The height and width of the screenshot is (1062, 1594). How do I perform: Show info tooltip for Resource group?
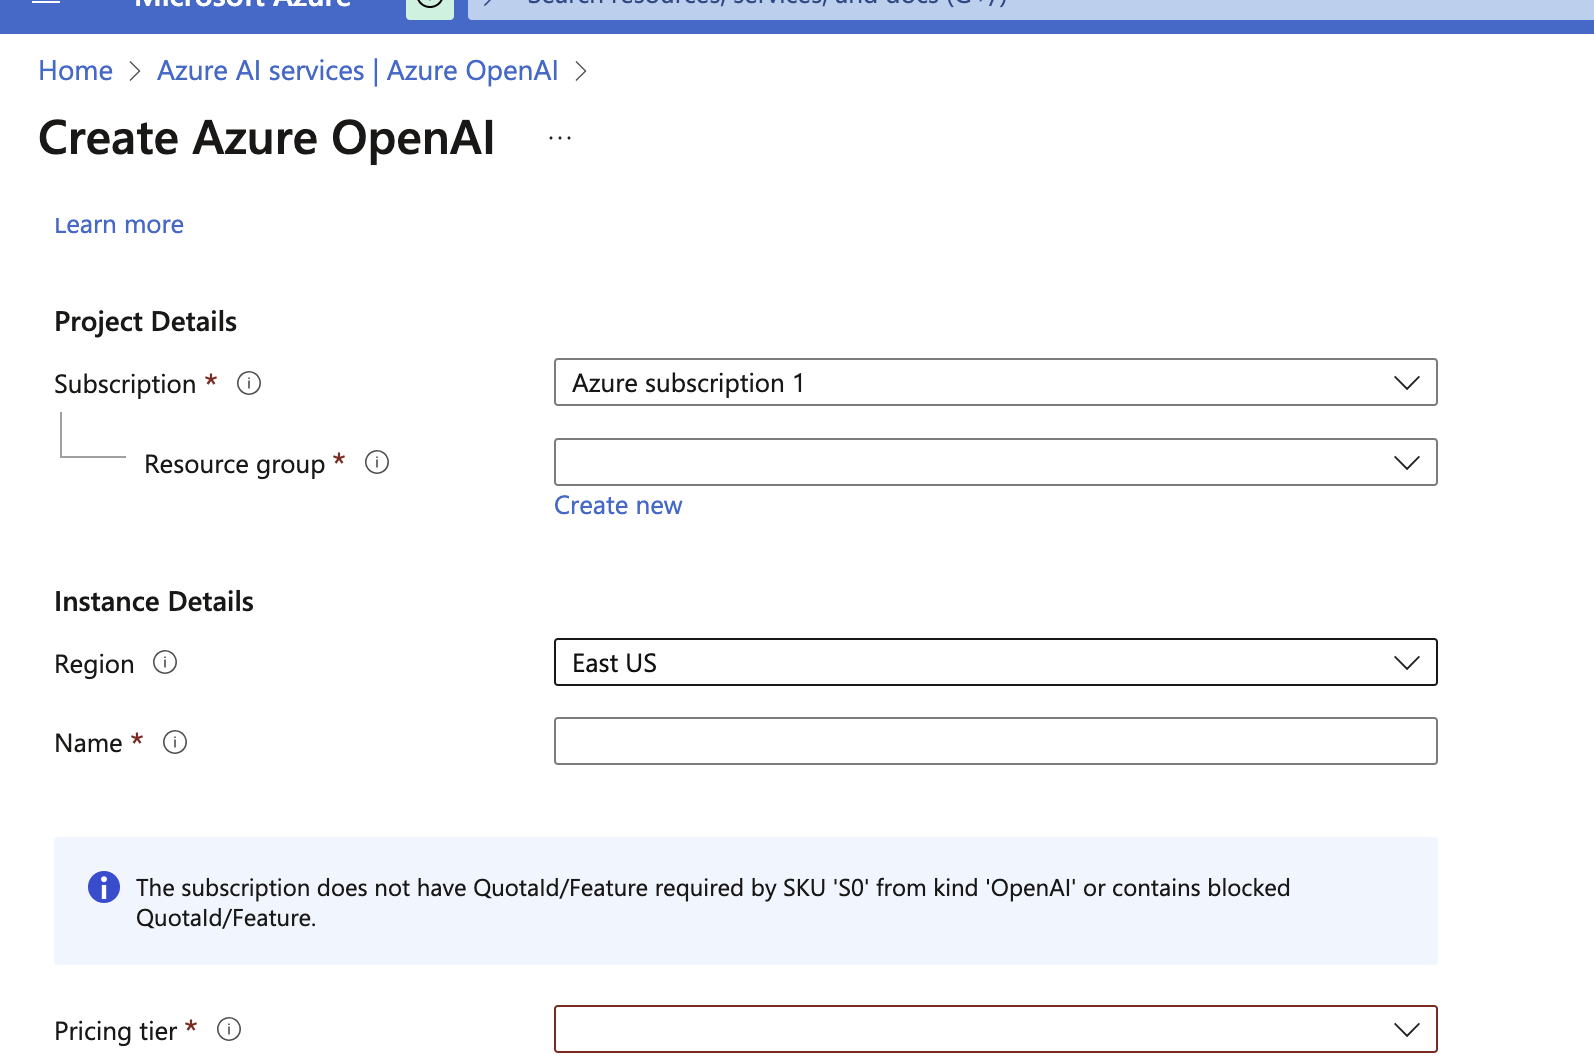point(377,462)
